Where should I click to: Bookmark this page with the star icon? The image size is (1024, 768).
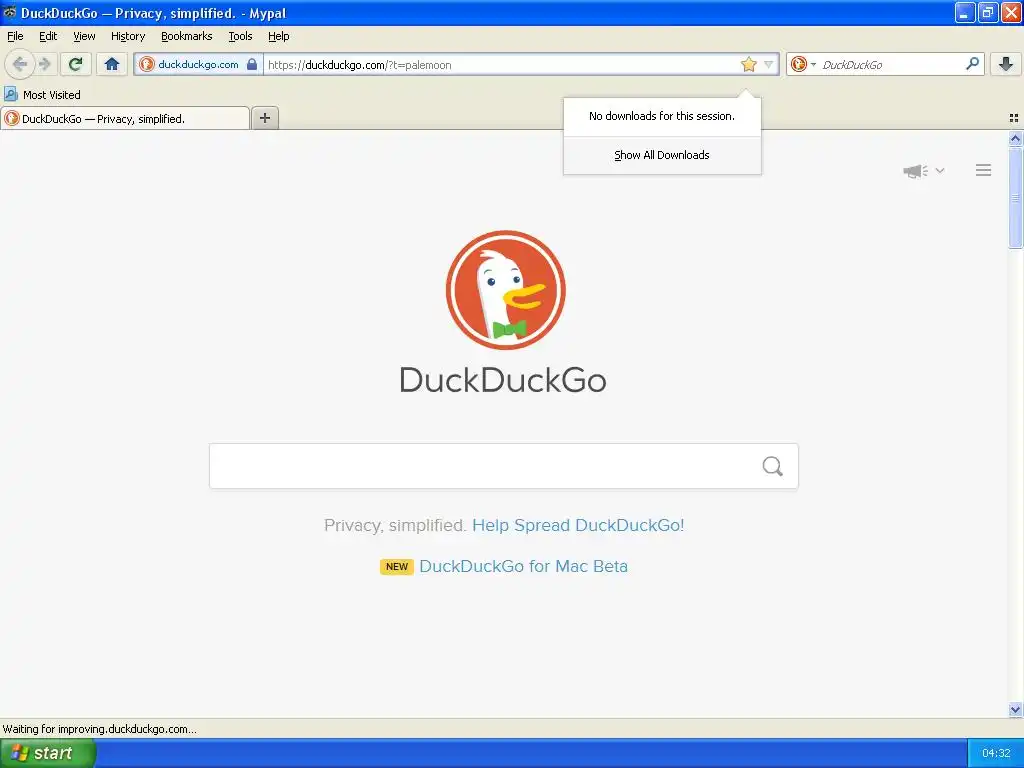click(x=748, y=64)
